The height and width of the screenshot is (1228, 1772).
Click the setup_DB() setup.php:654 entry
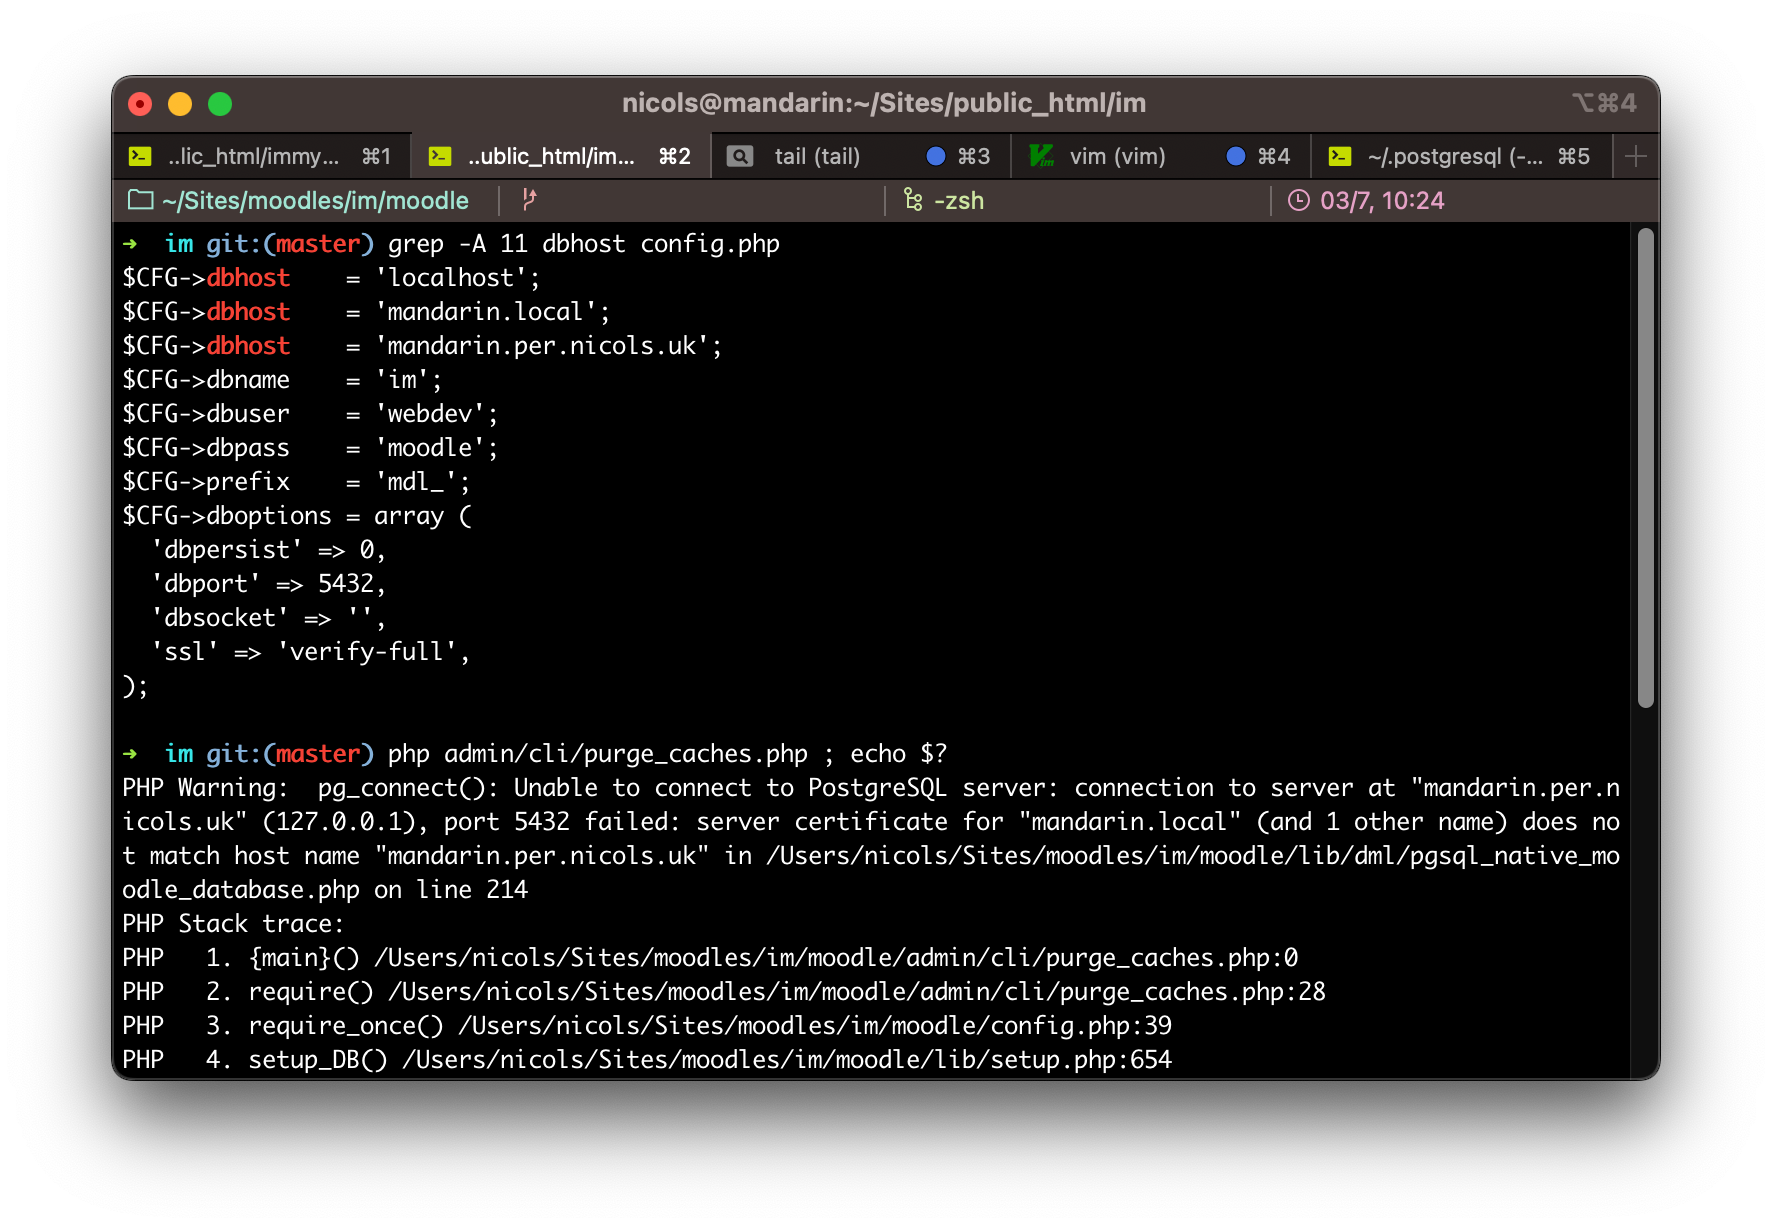click(x=647, y=1060)
